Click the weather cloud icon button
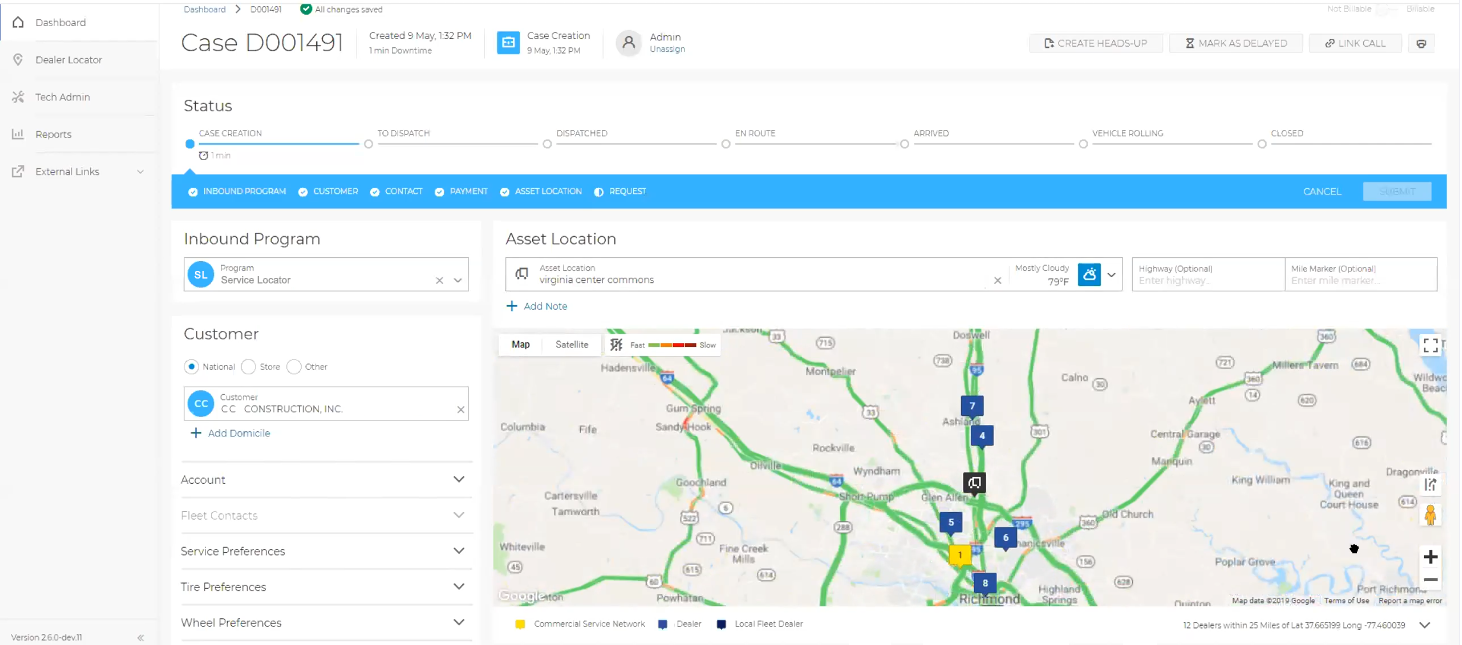 pyautogui.click(x=1089, y=274)
